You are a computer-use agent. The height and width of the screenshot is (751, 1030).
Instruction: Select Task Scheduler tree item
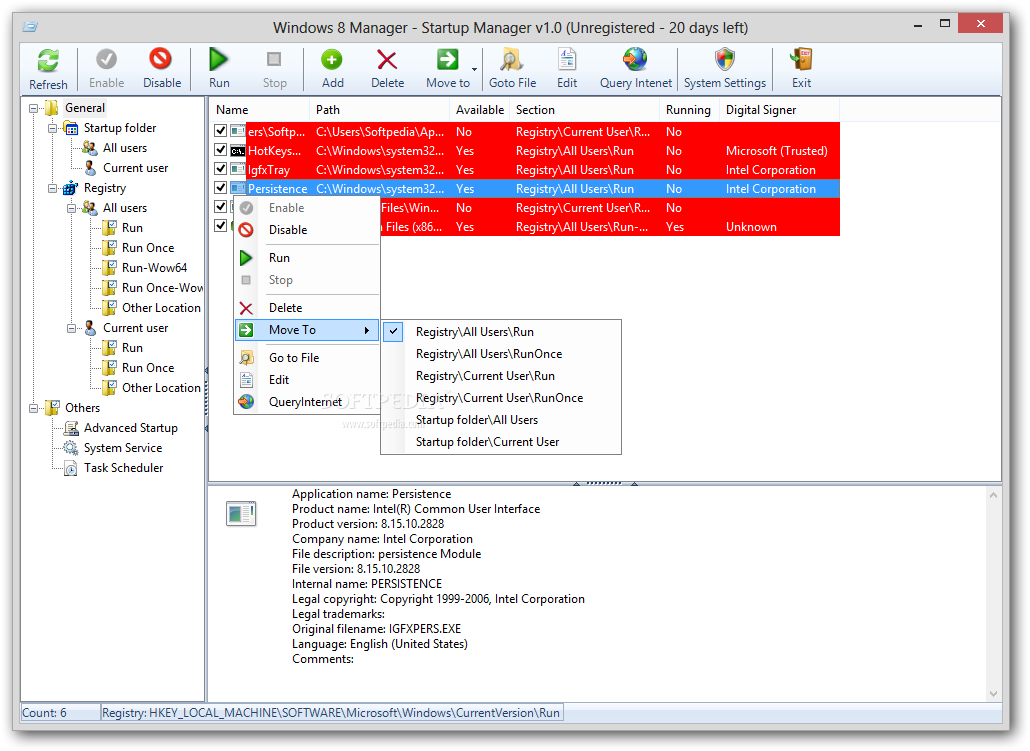click(123, 468)
